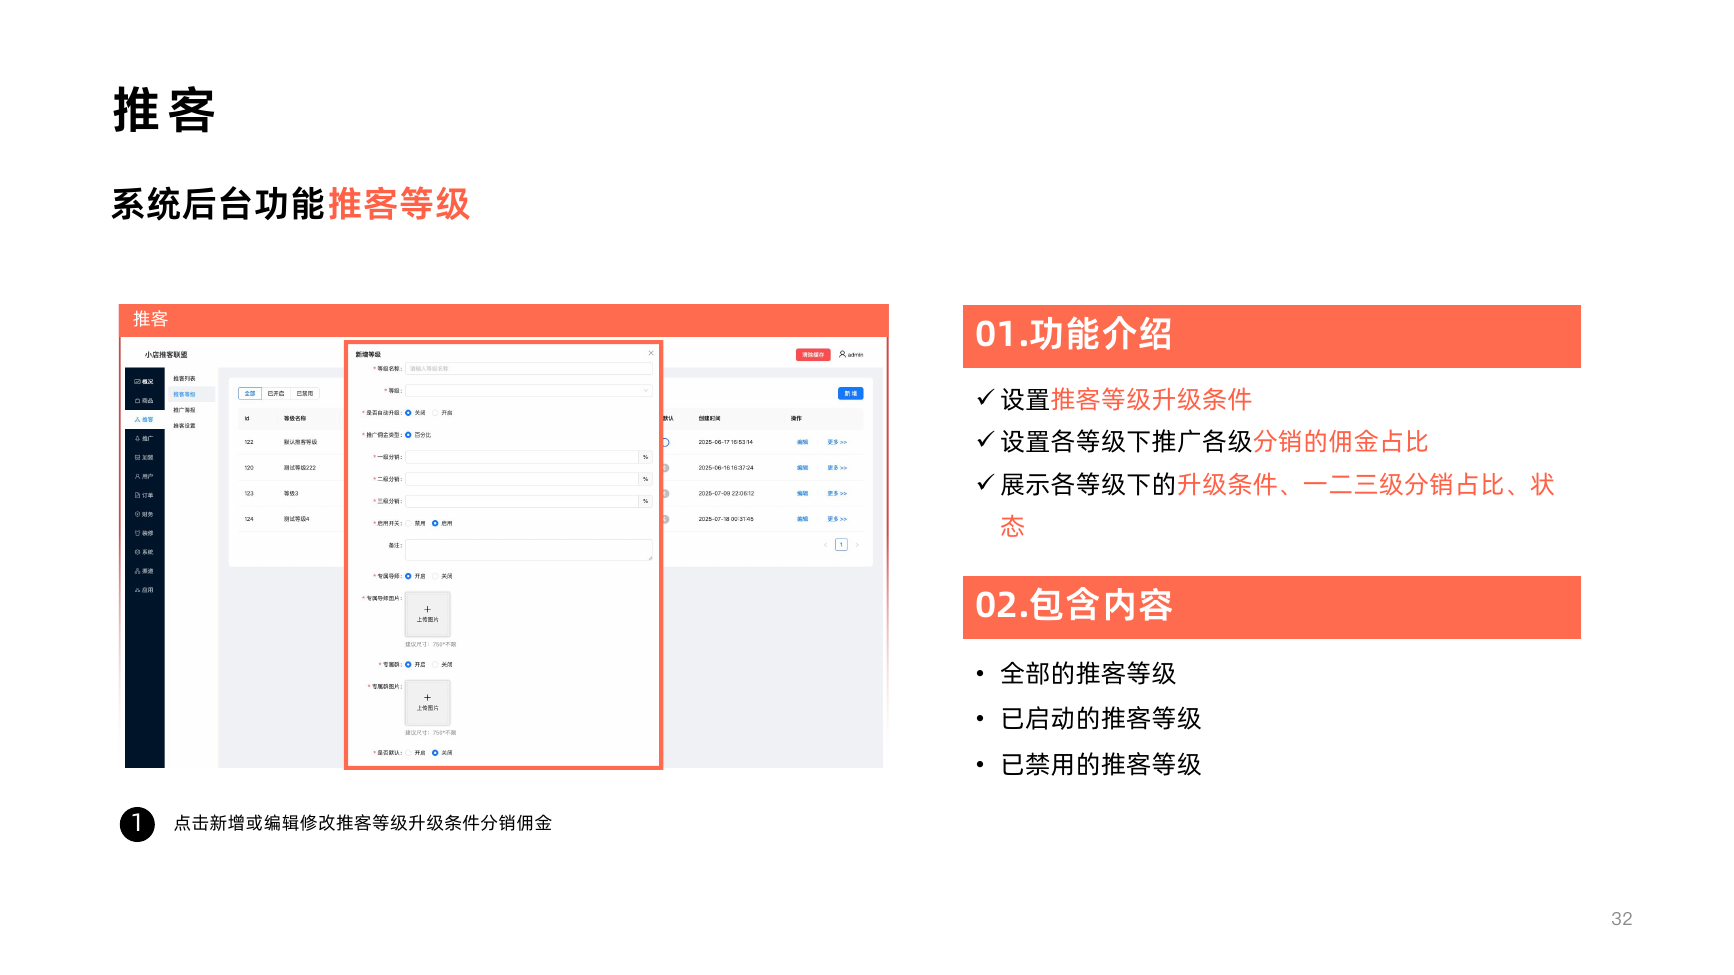Click the plus icon under 专属群图片
Viewport: 1734px width, 975px height.
pyautogui.click(x=427, y=697)
